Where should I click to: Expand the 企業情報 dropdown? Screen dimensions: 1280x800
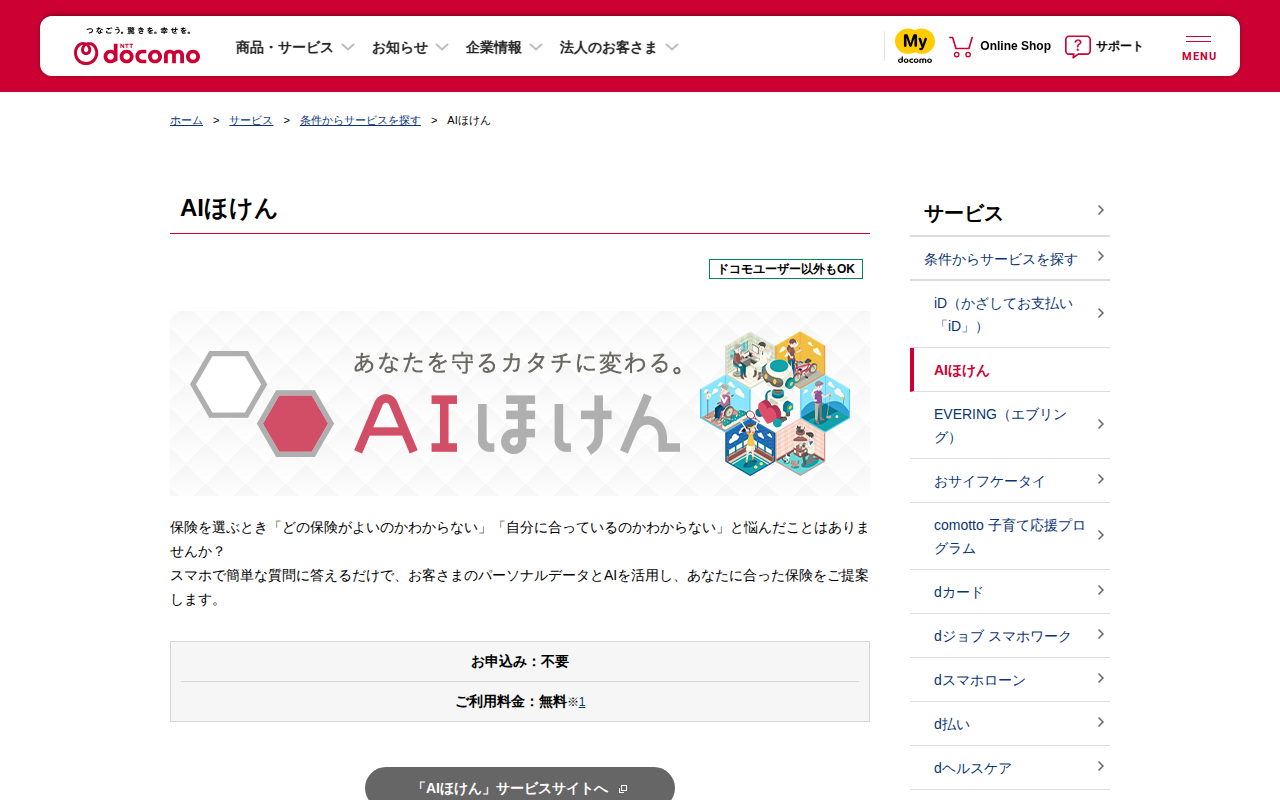coord(536,47)
